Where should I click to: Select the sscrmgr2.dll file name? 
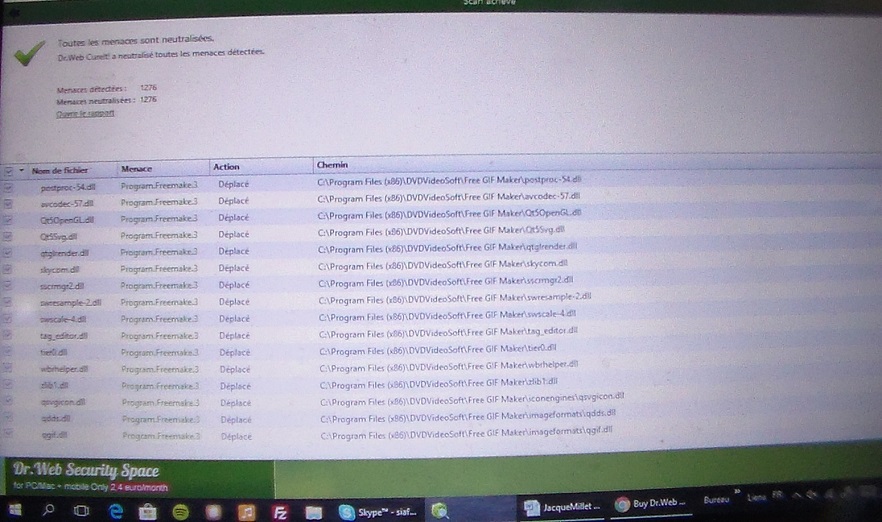click(x=62, y=286)
